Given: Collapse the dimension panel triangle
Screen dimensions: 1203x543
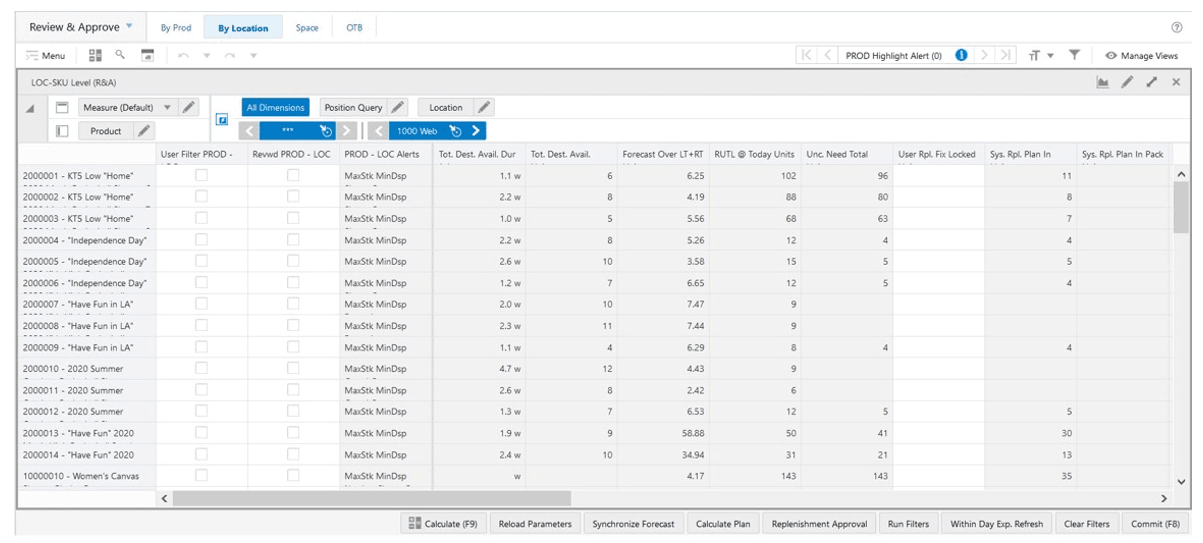Looking at the screenshot, I should pos(29,108).
